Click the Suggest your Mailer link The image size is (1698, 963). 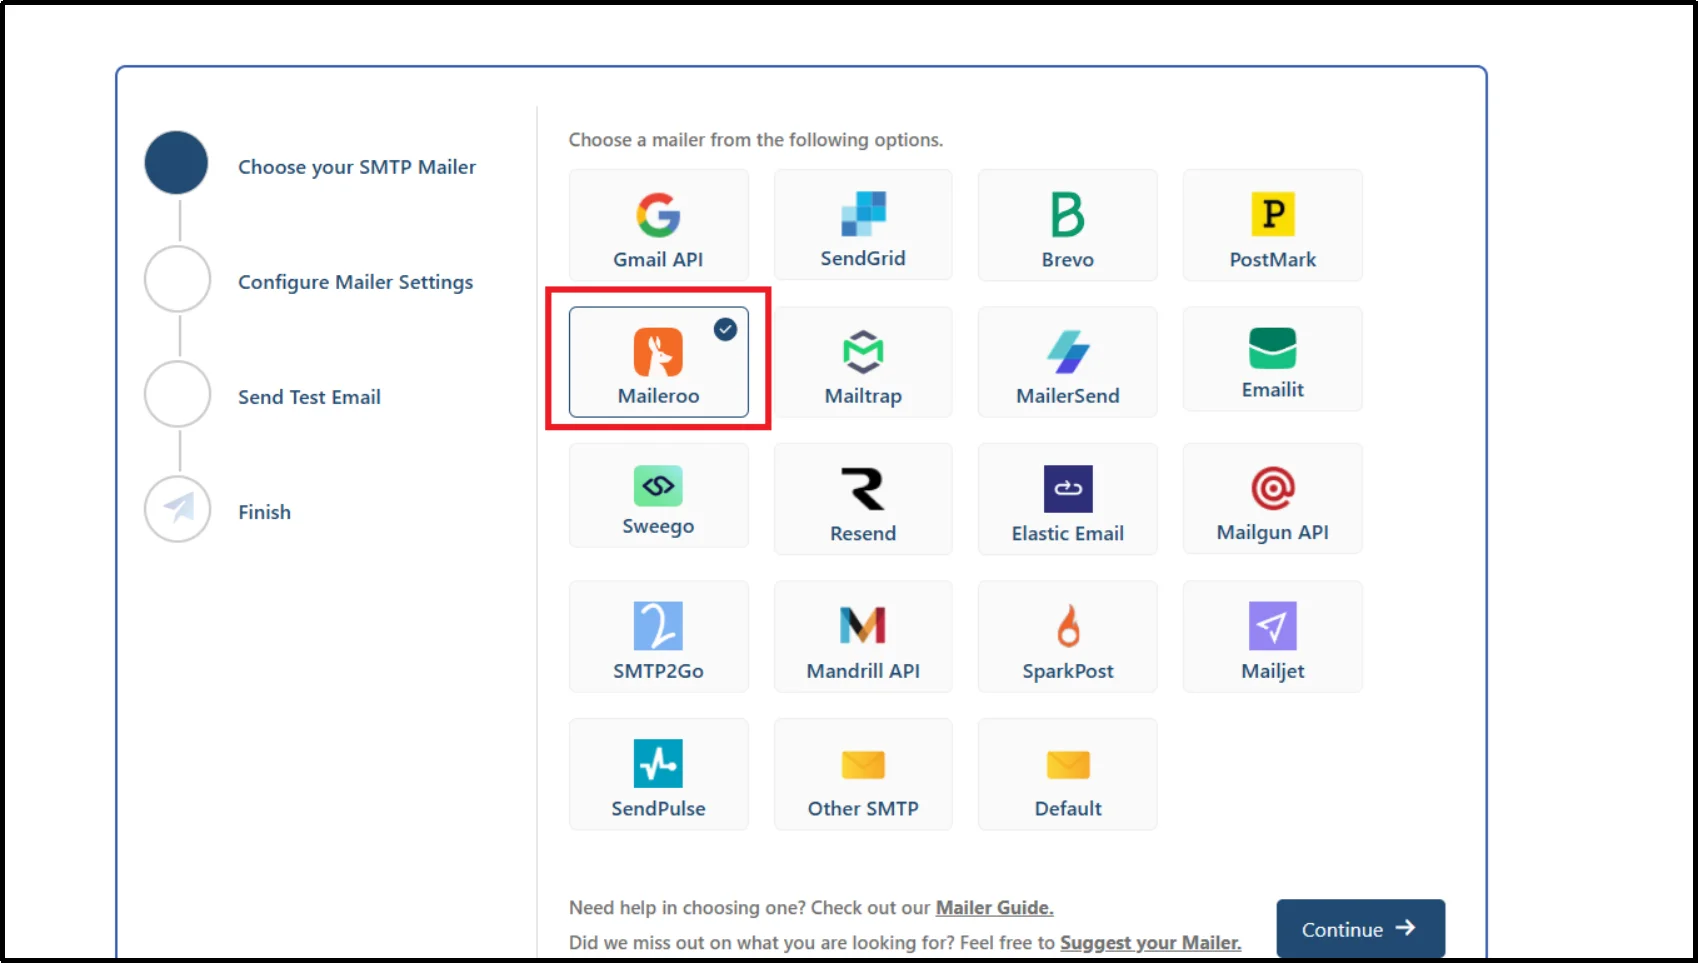1149,942
